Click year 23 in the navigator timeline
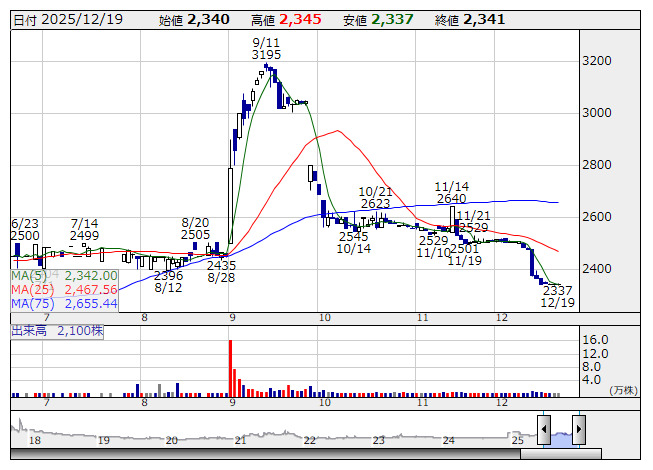Screen dimensions: 653x470 pos(378,440)
